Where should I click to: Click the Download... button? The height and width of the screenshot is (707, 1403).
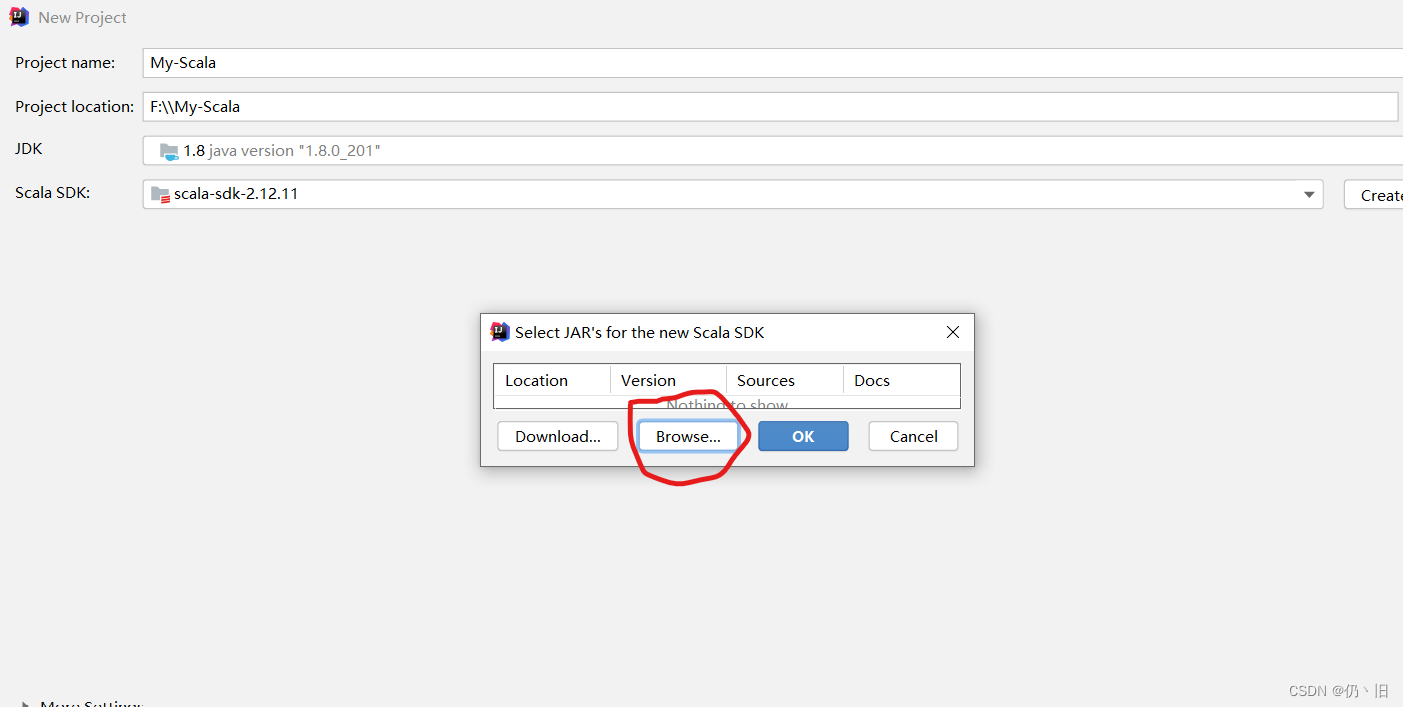tap(558, 436)
